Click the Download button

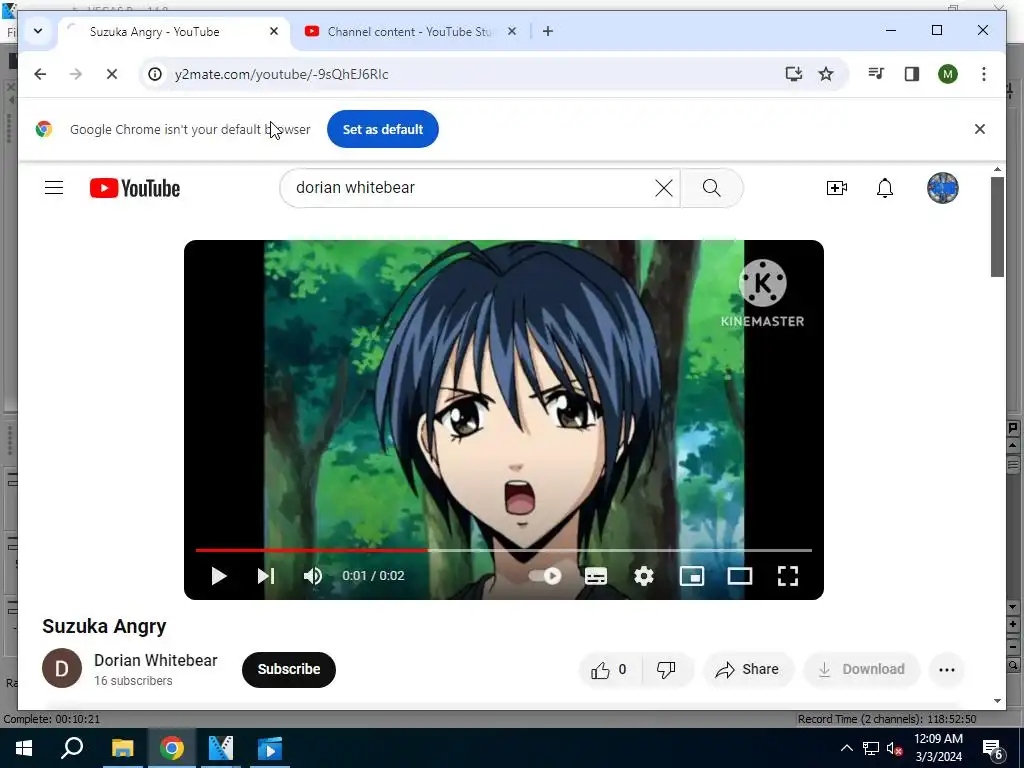[x=861, y=669]
